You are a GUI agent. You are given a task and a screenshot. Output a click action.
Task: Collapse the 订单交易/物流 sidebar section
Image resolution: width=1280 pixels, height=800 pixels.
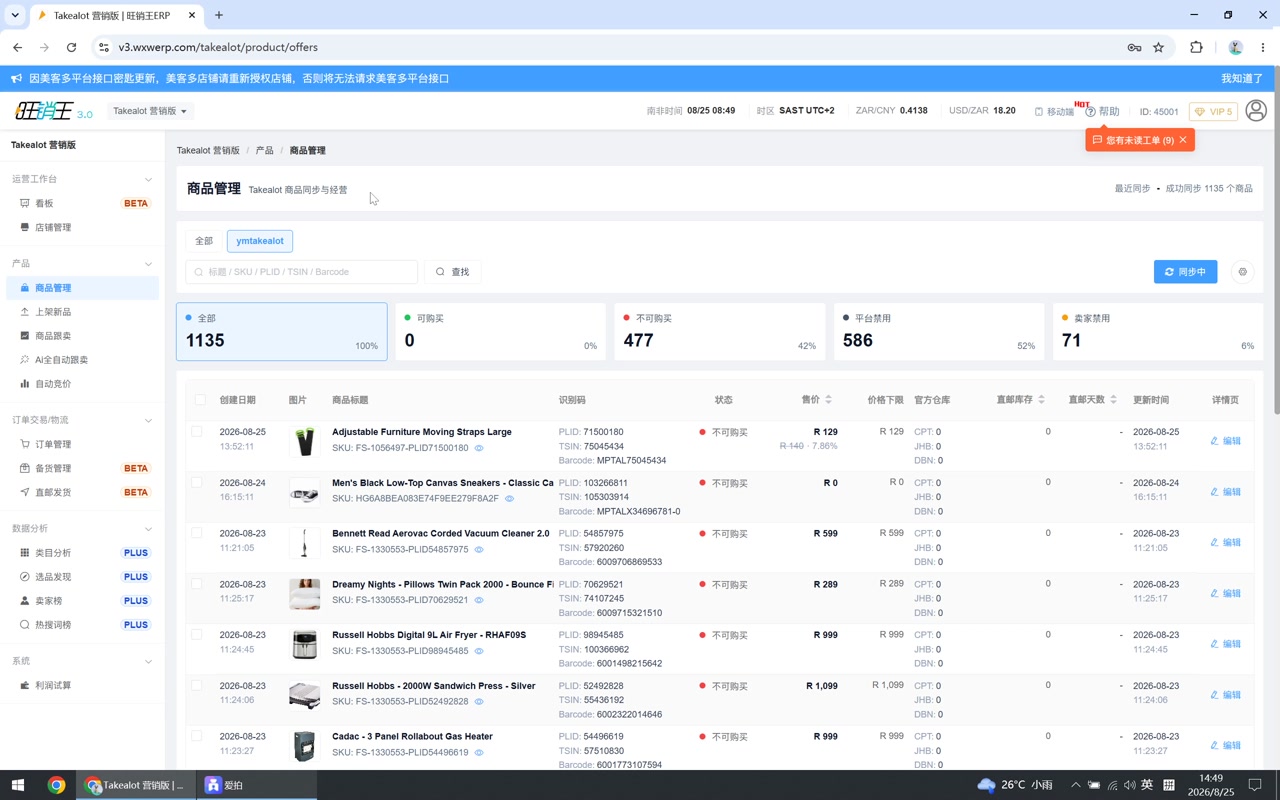coord(148,420)
